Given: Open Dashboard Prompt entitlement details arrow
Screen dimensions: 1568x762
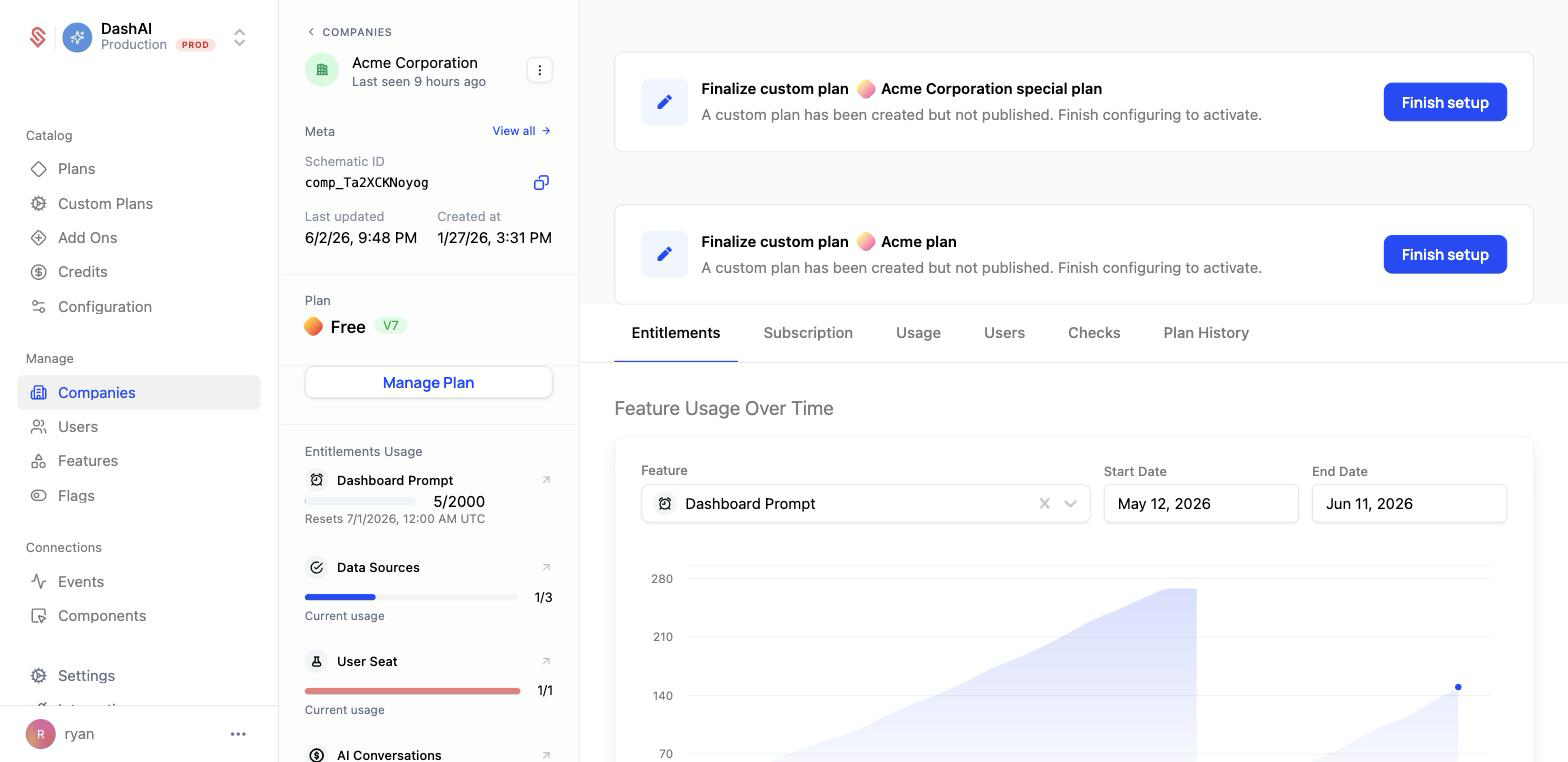Looking at the screenshot, I should coord(546,480).
